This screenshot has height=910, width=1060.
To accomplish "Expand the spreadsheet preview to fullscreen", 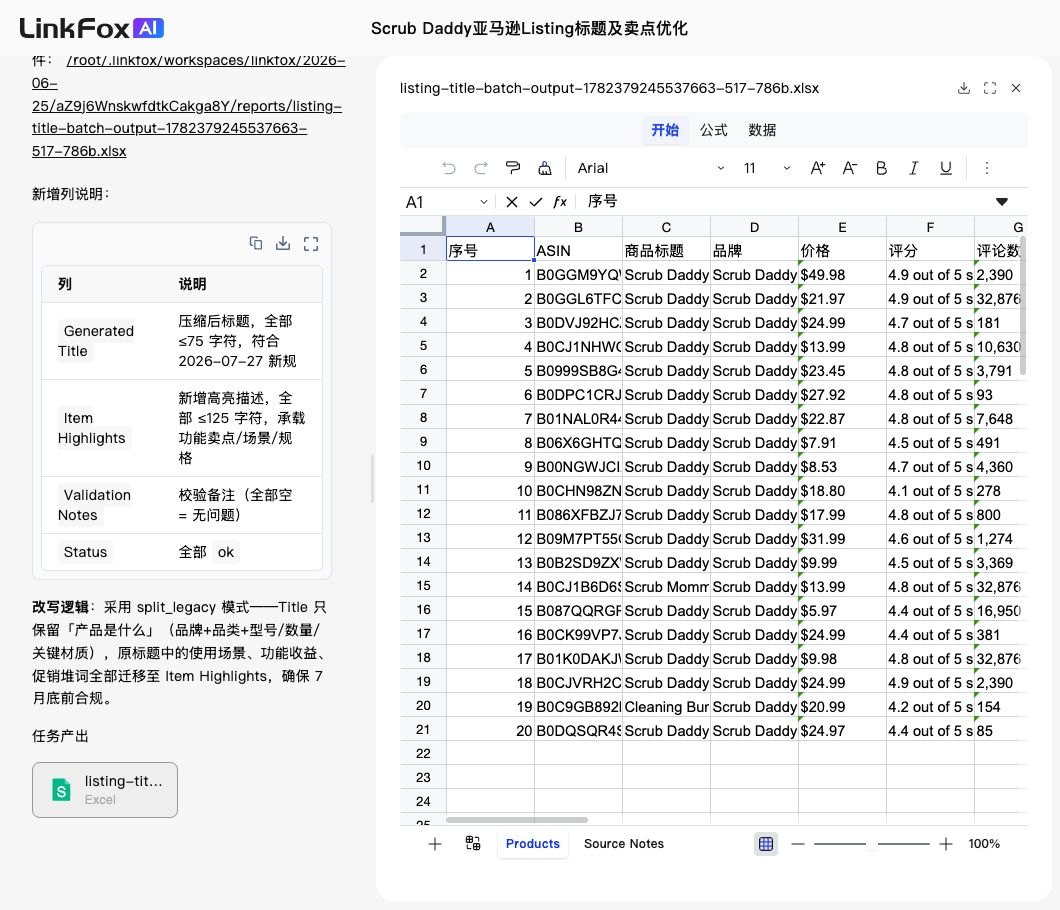I will pyautogui.click(x=990, y=88).
